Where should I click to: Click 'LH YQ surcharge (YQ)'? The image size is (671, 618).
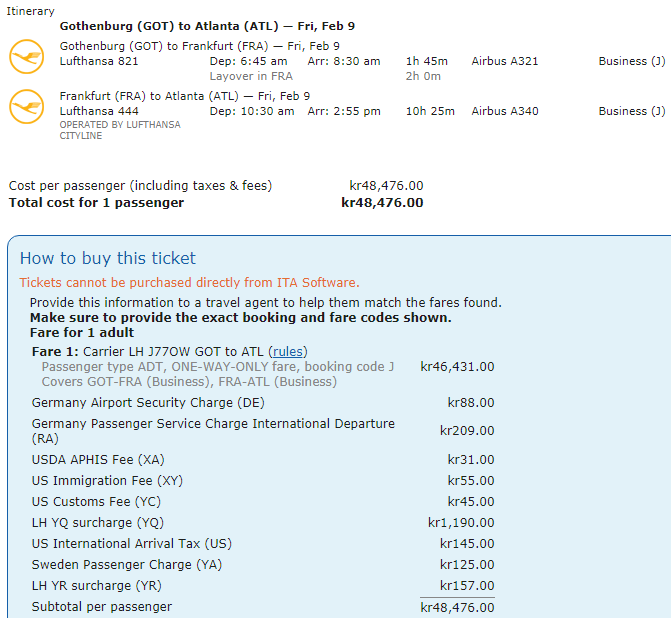click(x=98, y=523)
